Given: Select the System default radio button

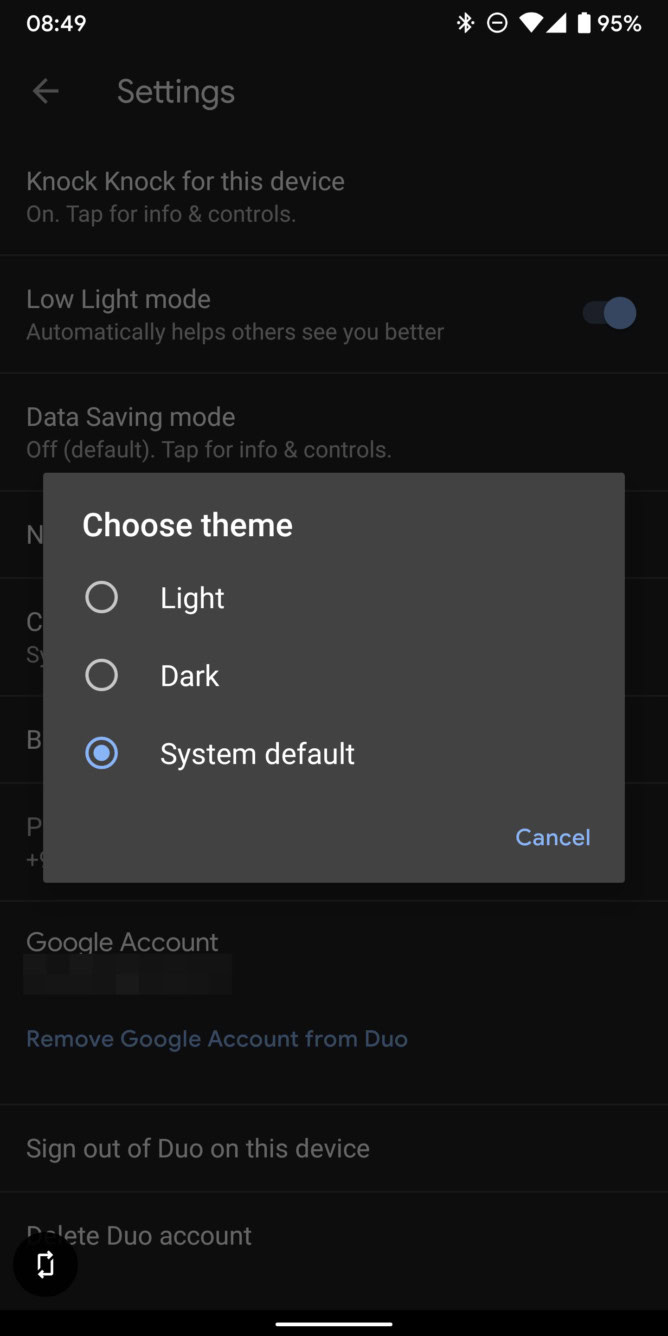Looking at the screenshot, I should point(102,753).
